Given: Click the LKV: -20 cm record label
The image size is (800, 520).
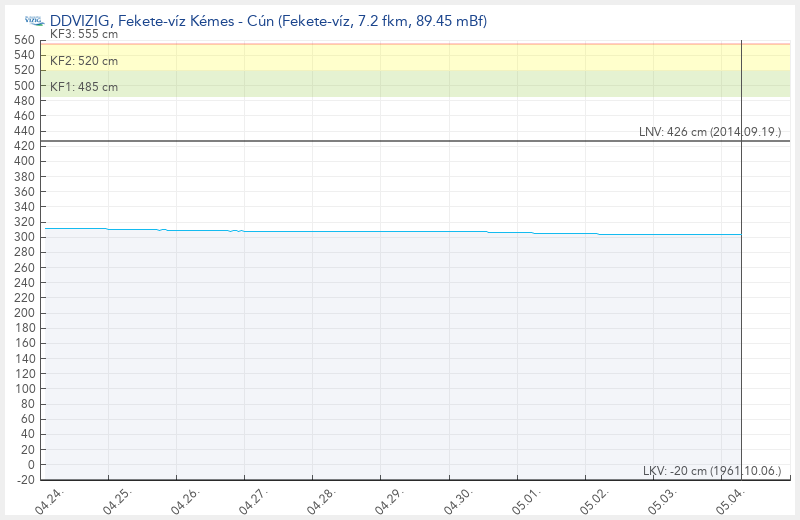Looking at the screenshot, I should tap(712, 471).
